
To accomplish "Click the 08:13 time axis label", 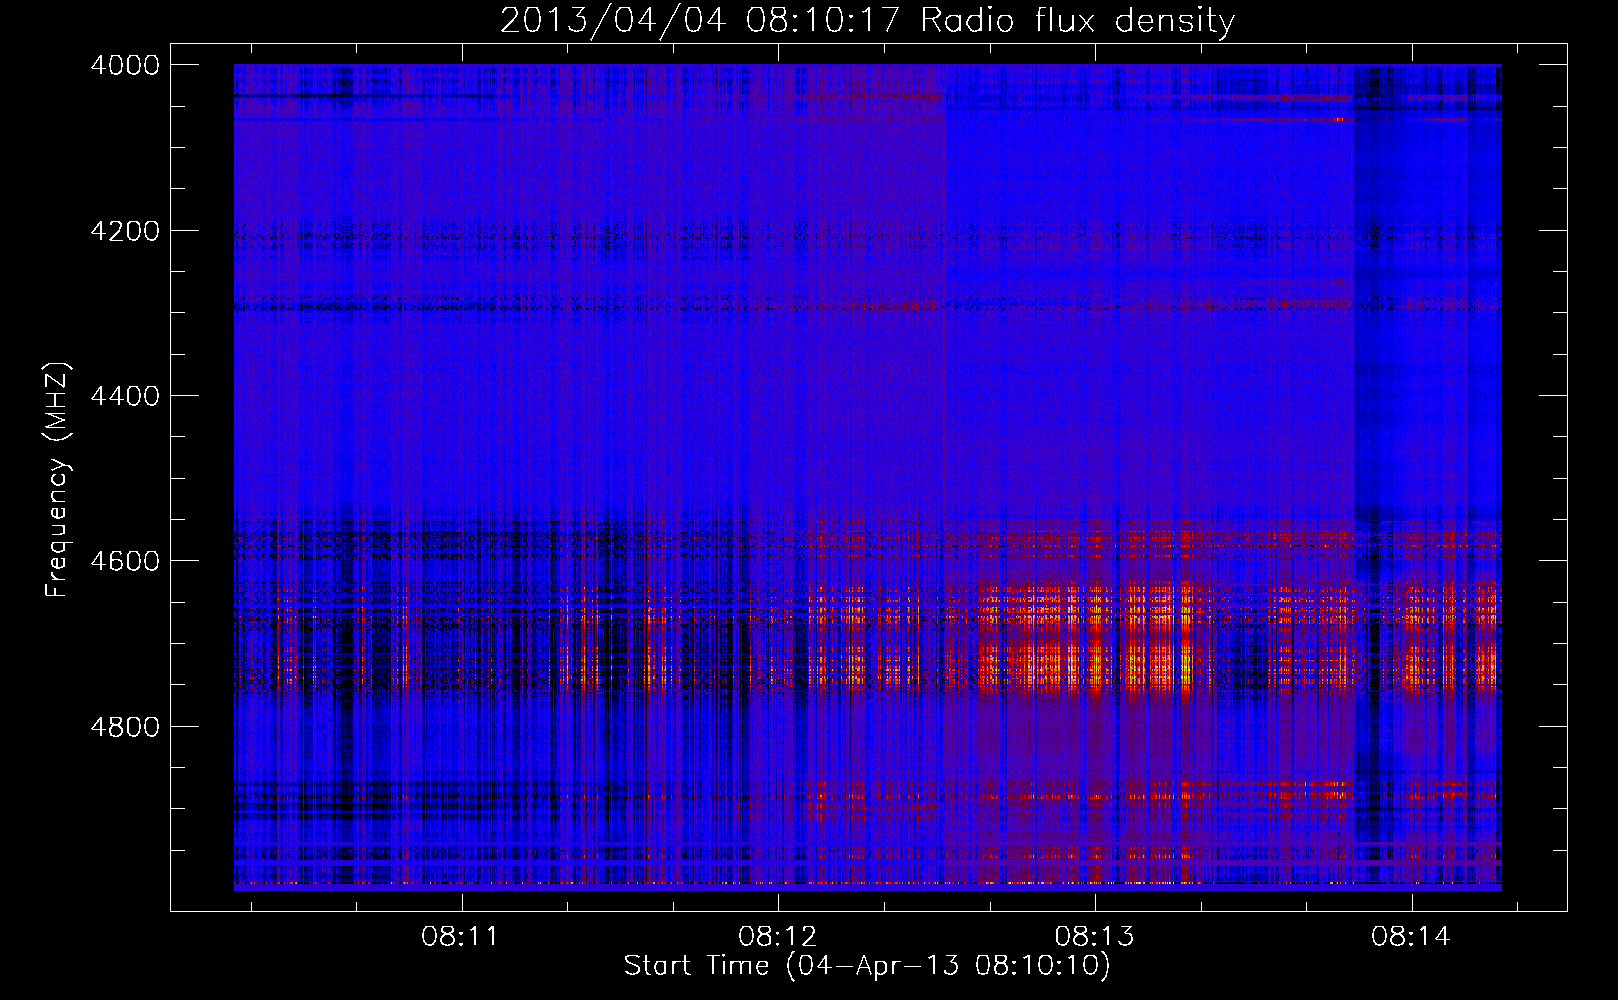I will click(1094, 937).
